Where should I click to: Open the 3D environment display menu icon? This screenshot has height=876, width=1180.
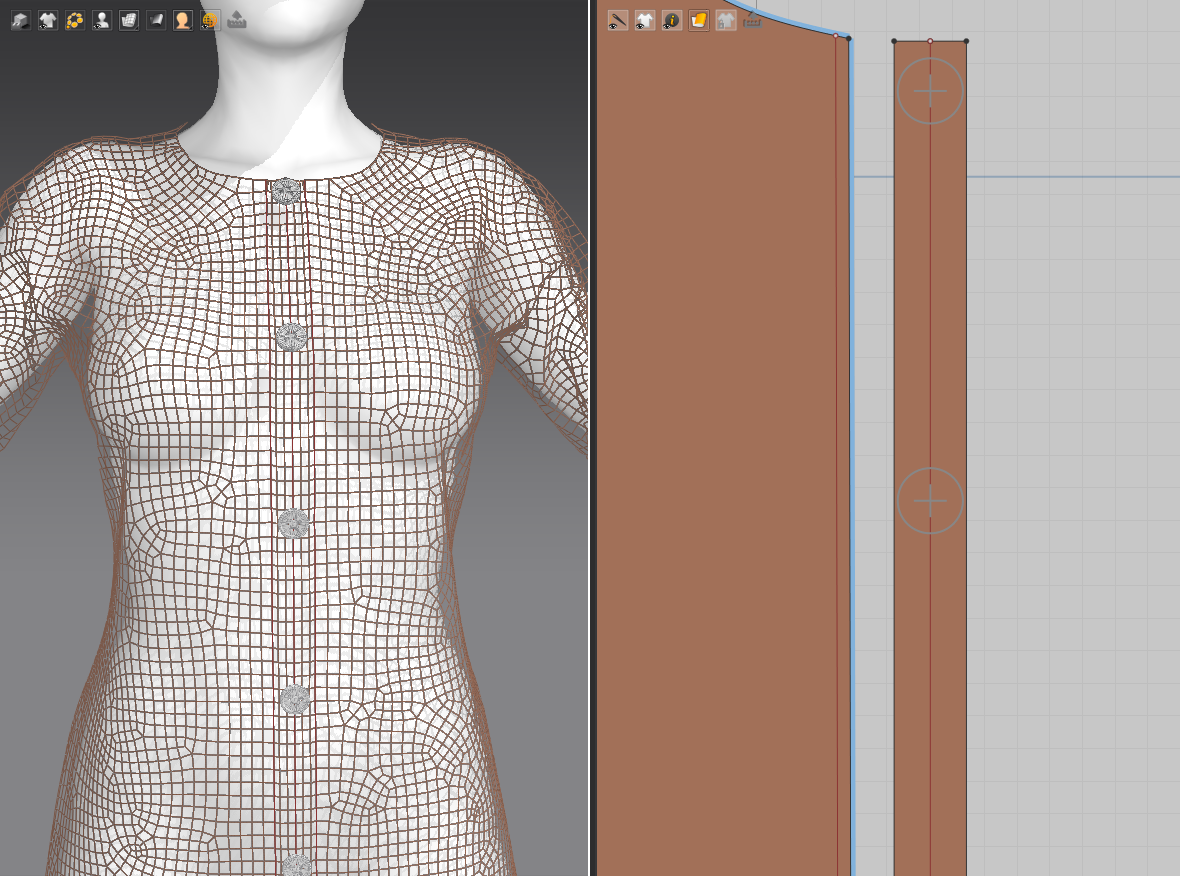[20, 20]
